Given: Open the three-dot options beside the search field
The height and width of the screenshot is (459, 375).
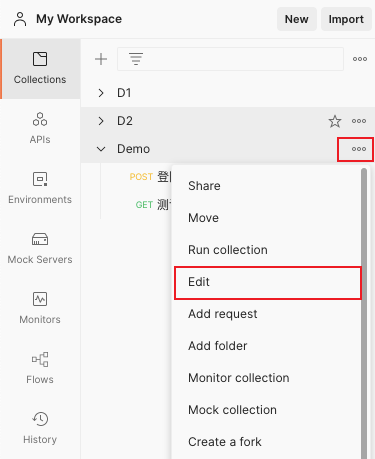Looking at the screenshot, I should click(360, 59).
